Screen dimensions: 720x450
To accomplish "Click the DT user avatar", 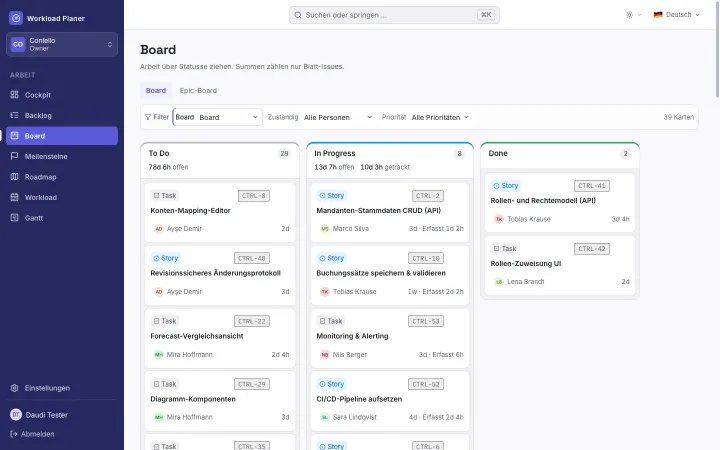I will coord(16,415).
